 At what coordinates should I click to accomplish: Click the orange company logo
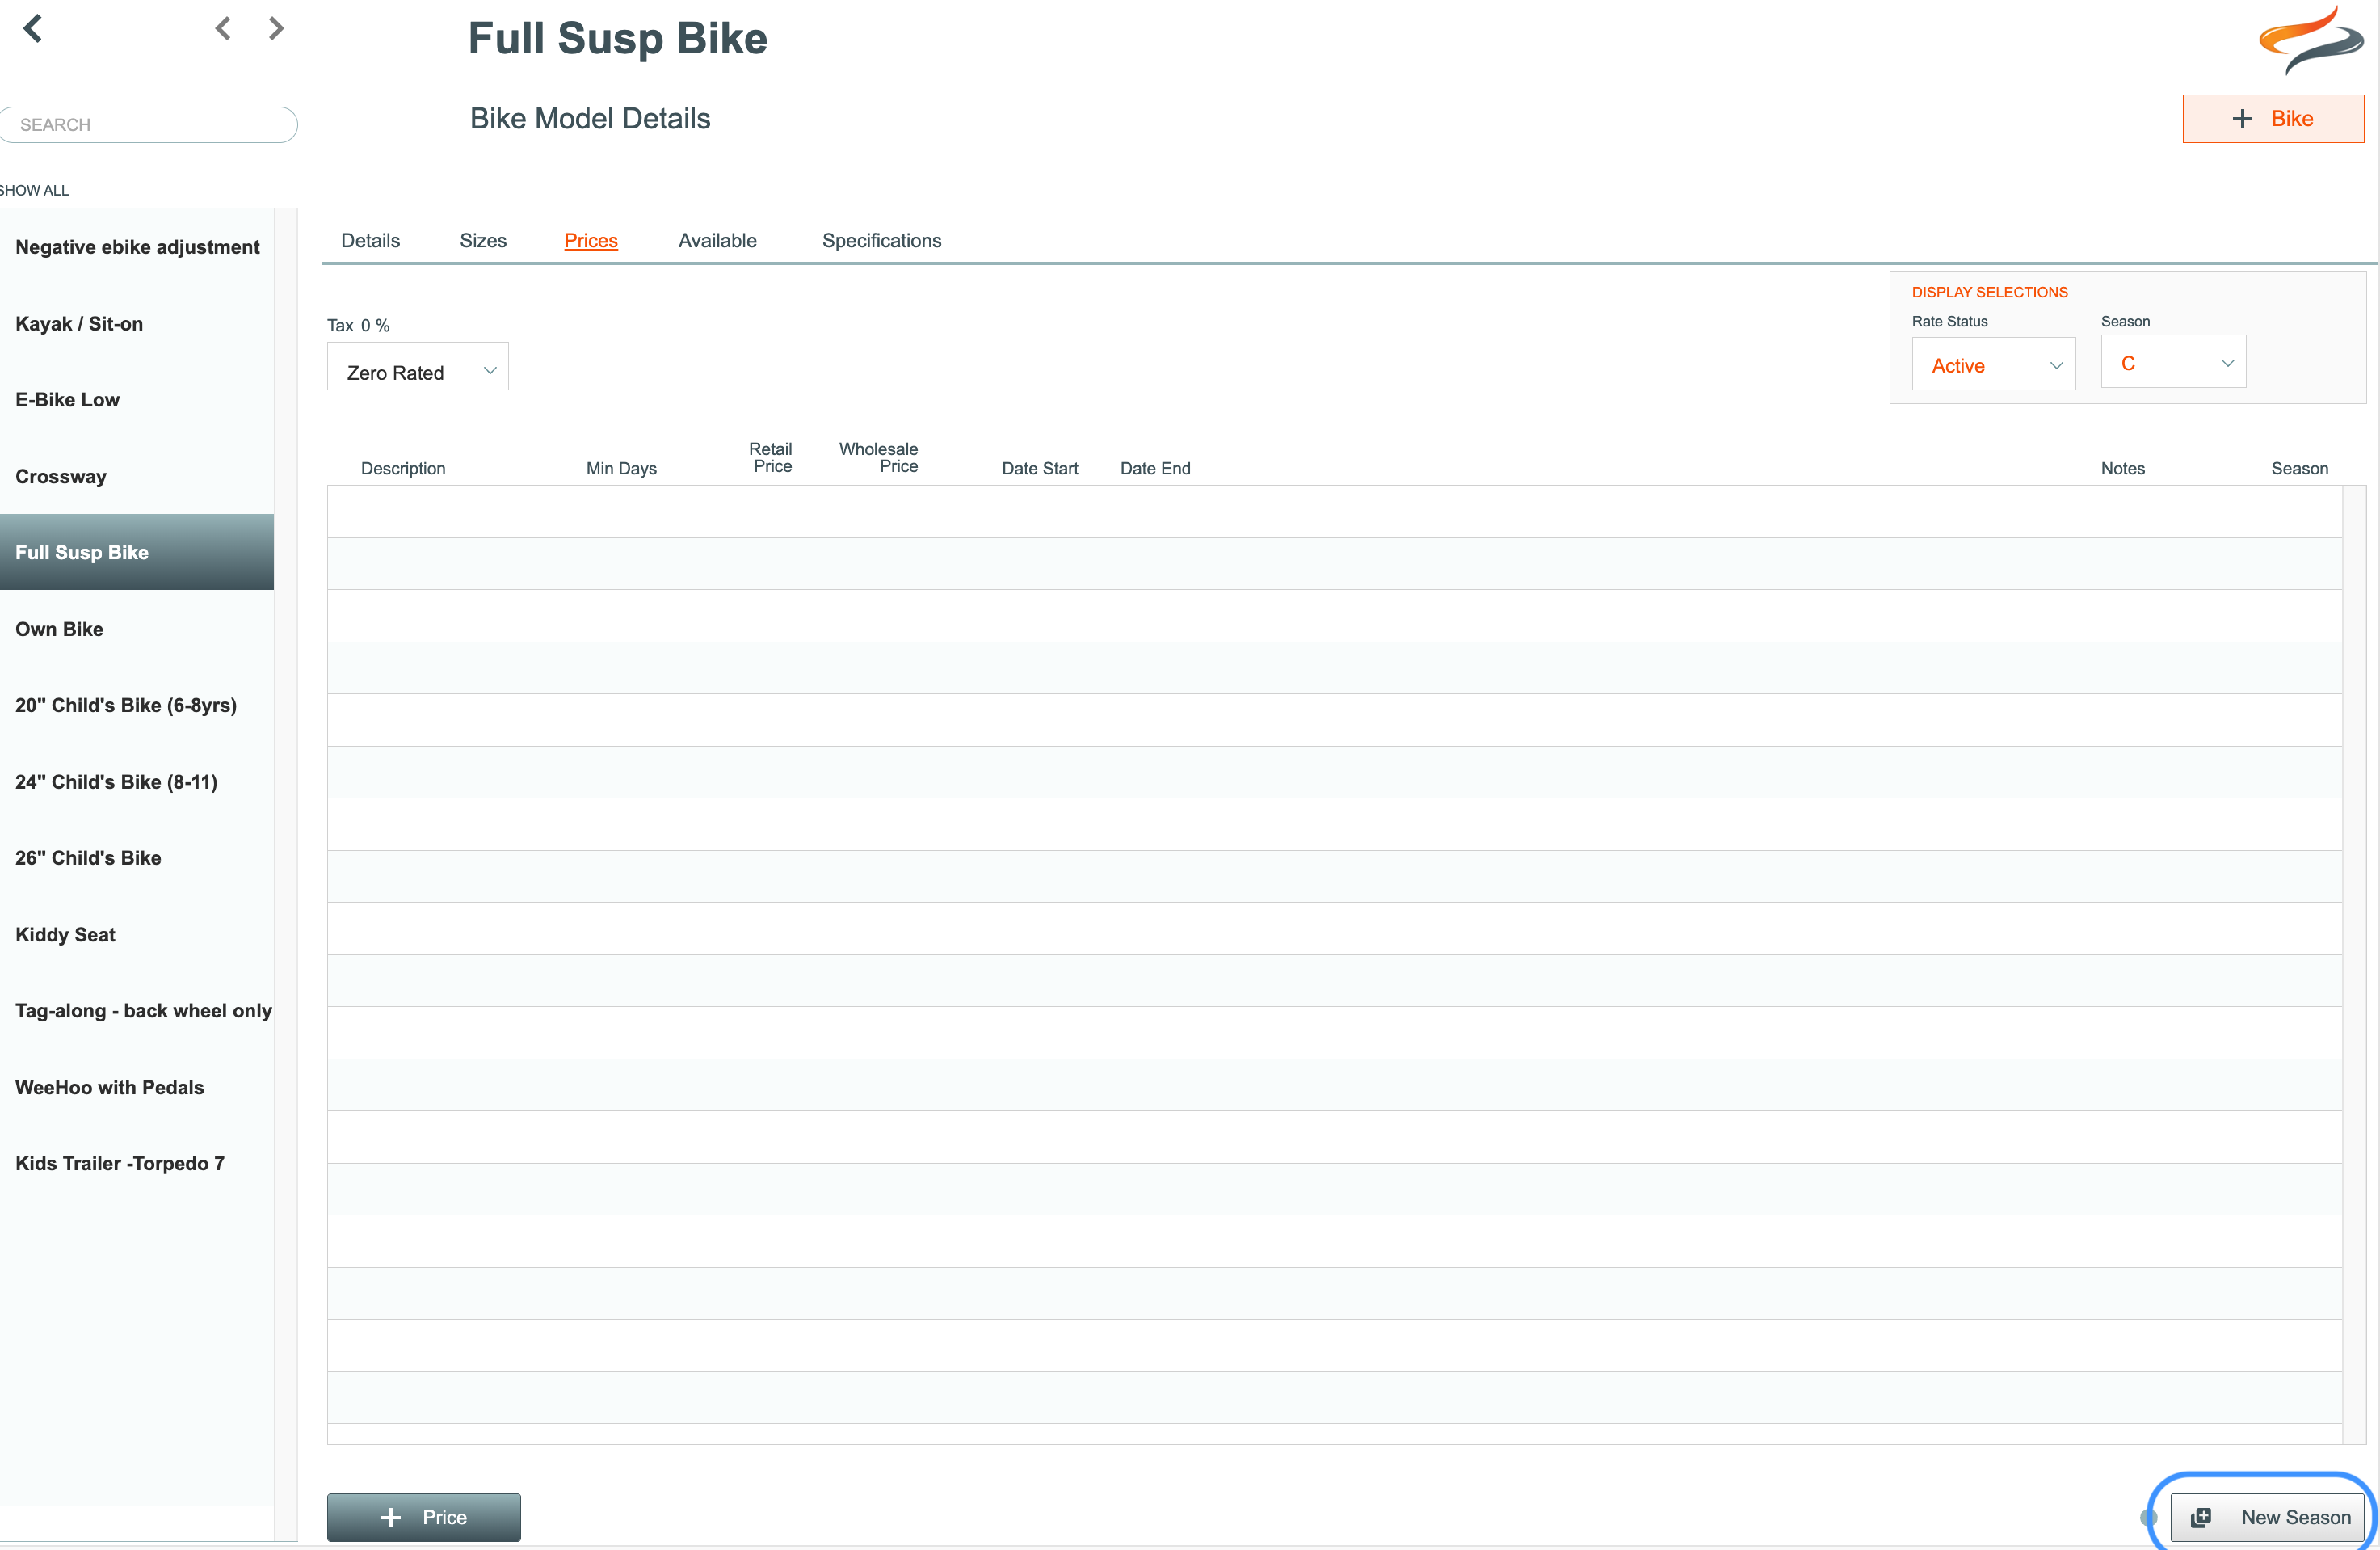click(x=2310, y=40)
